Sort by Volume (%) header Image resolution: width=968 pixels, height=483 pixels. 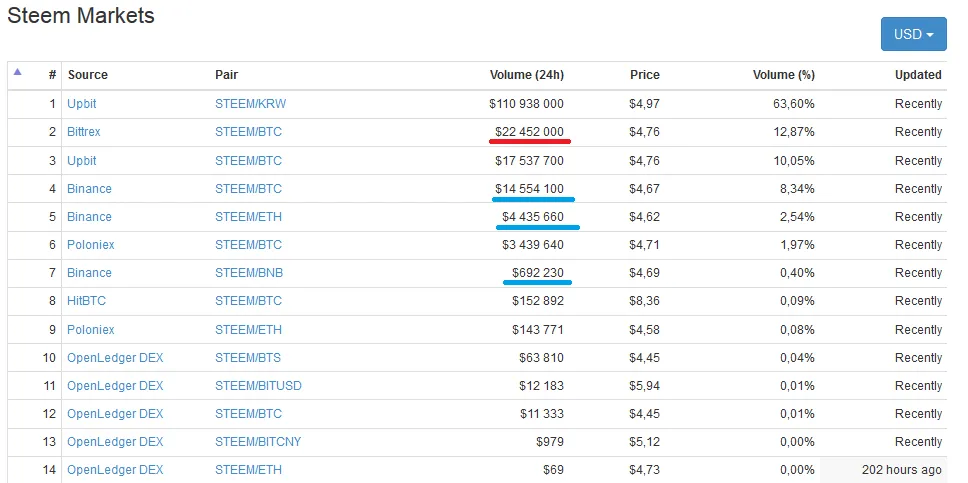click(783, 75)
